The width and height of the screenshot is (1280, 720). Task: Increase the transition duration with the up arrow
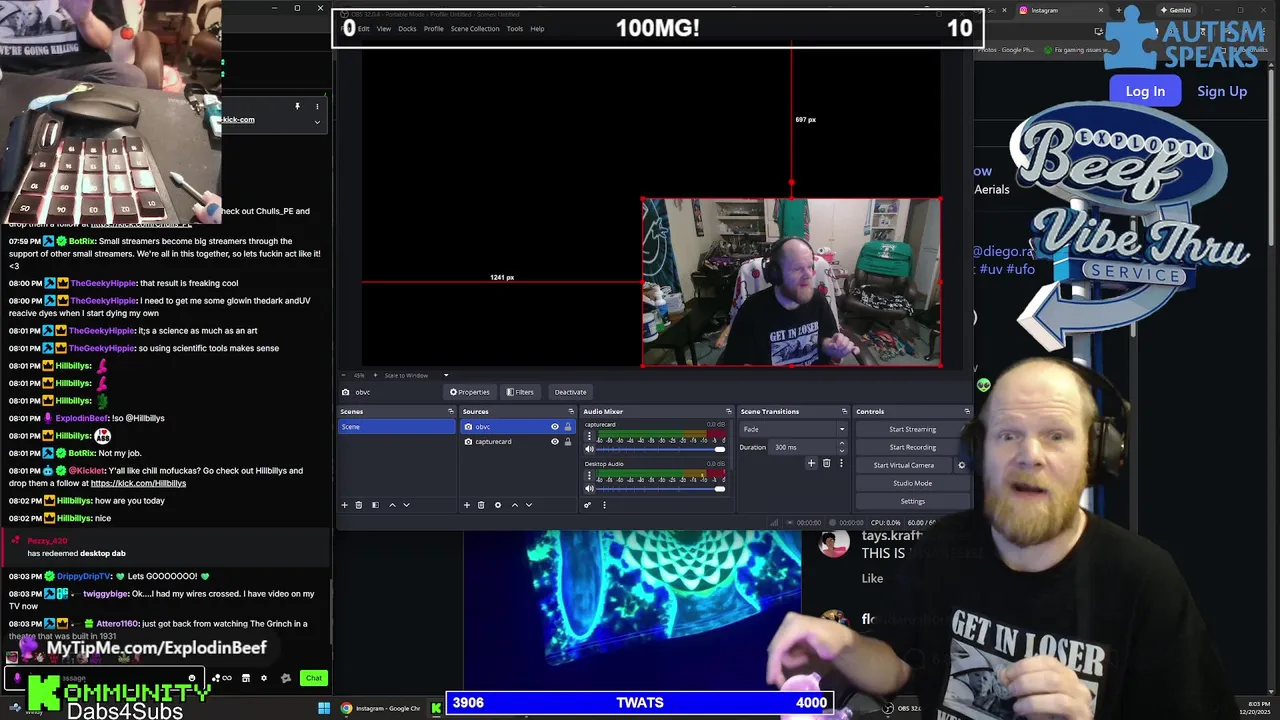click(841, 443)
